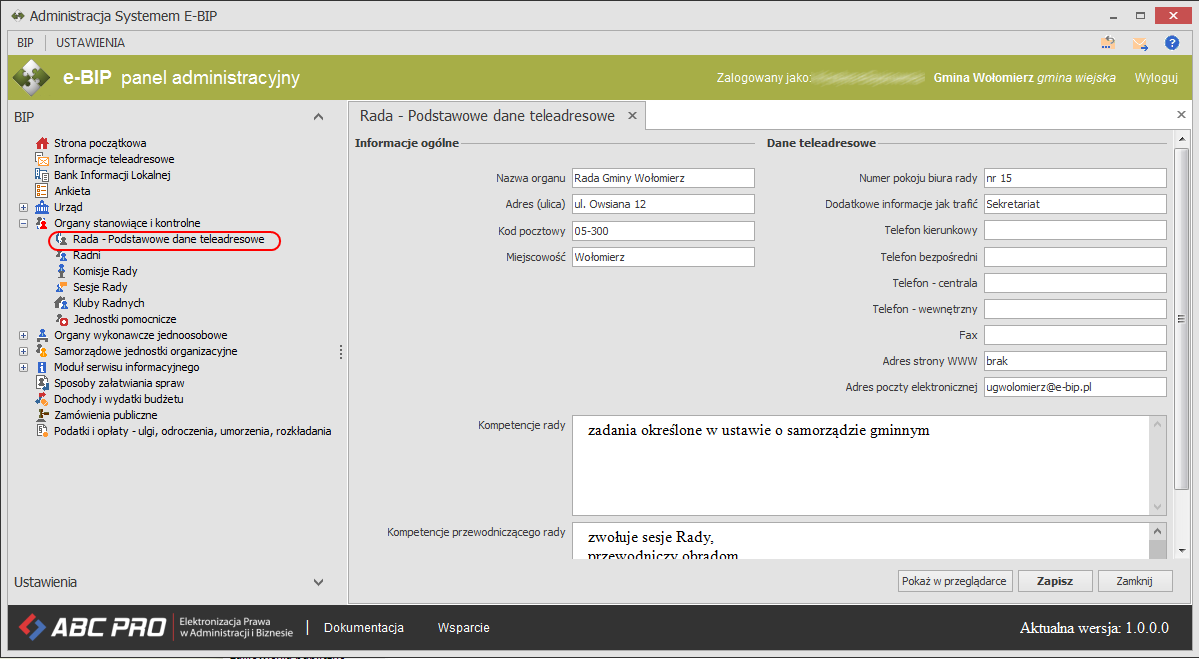Screen dimensions: 1199x659
Task: Click the Moduł serwisu informacyjnego info icon
Action: [x=42, y=367]
